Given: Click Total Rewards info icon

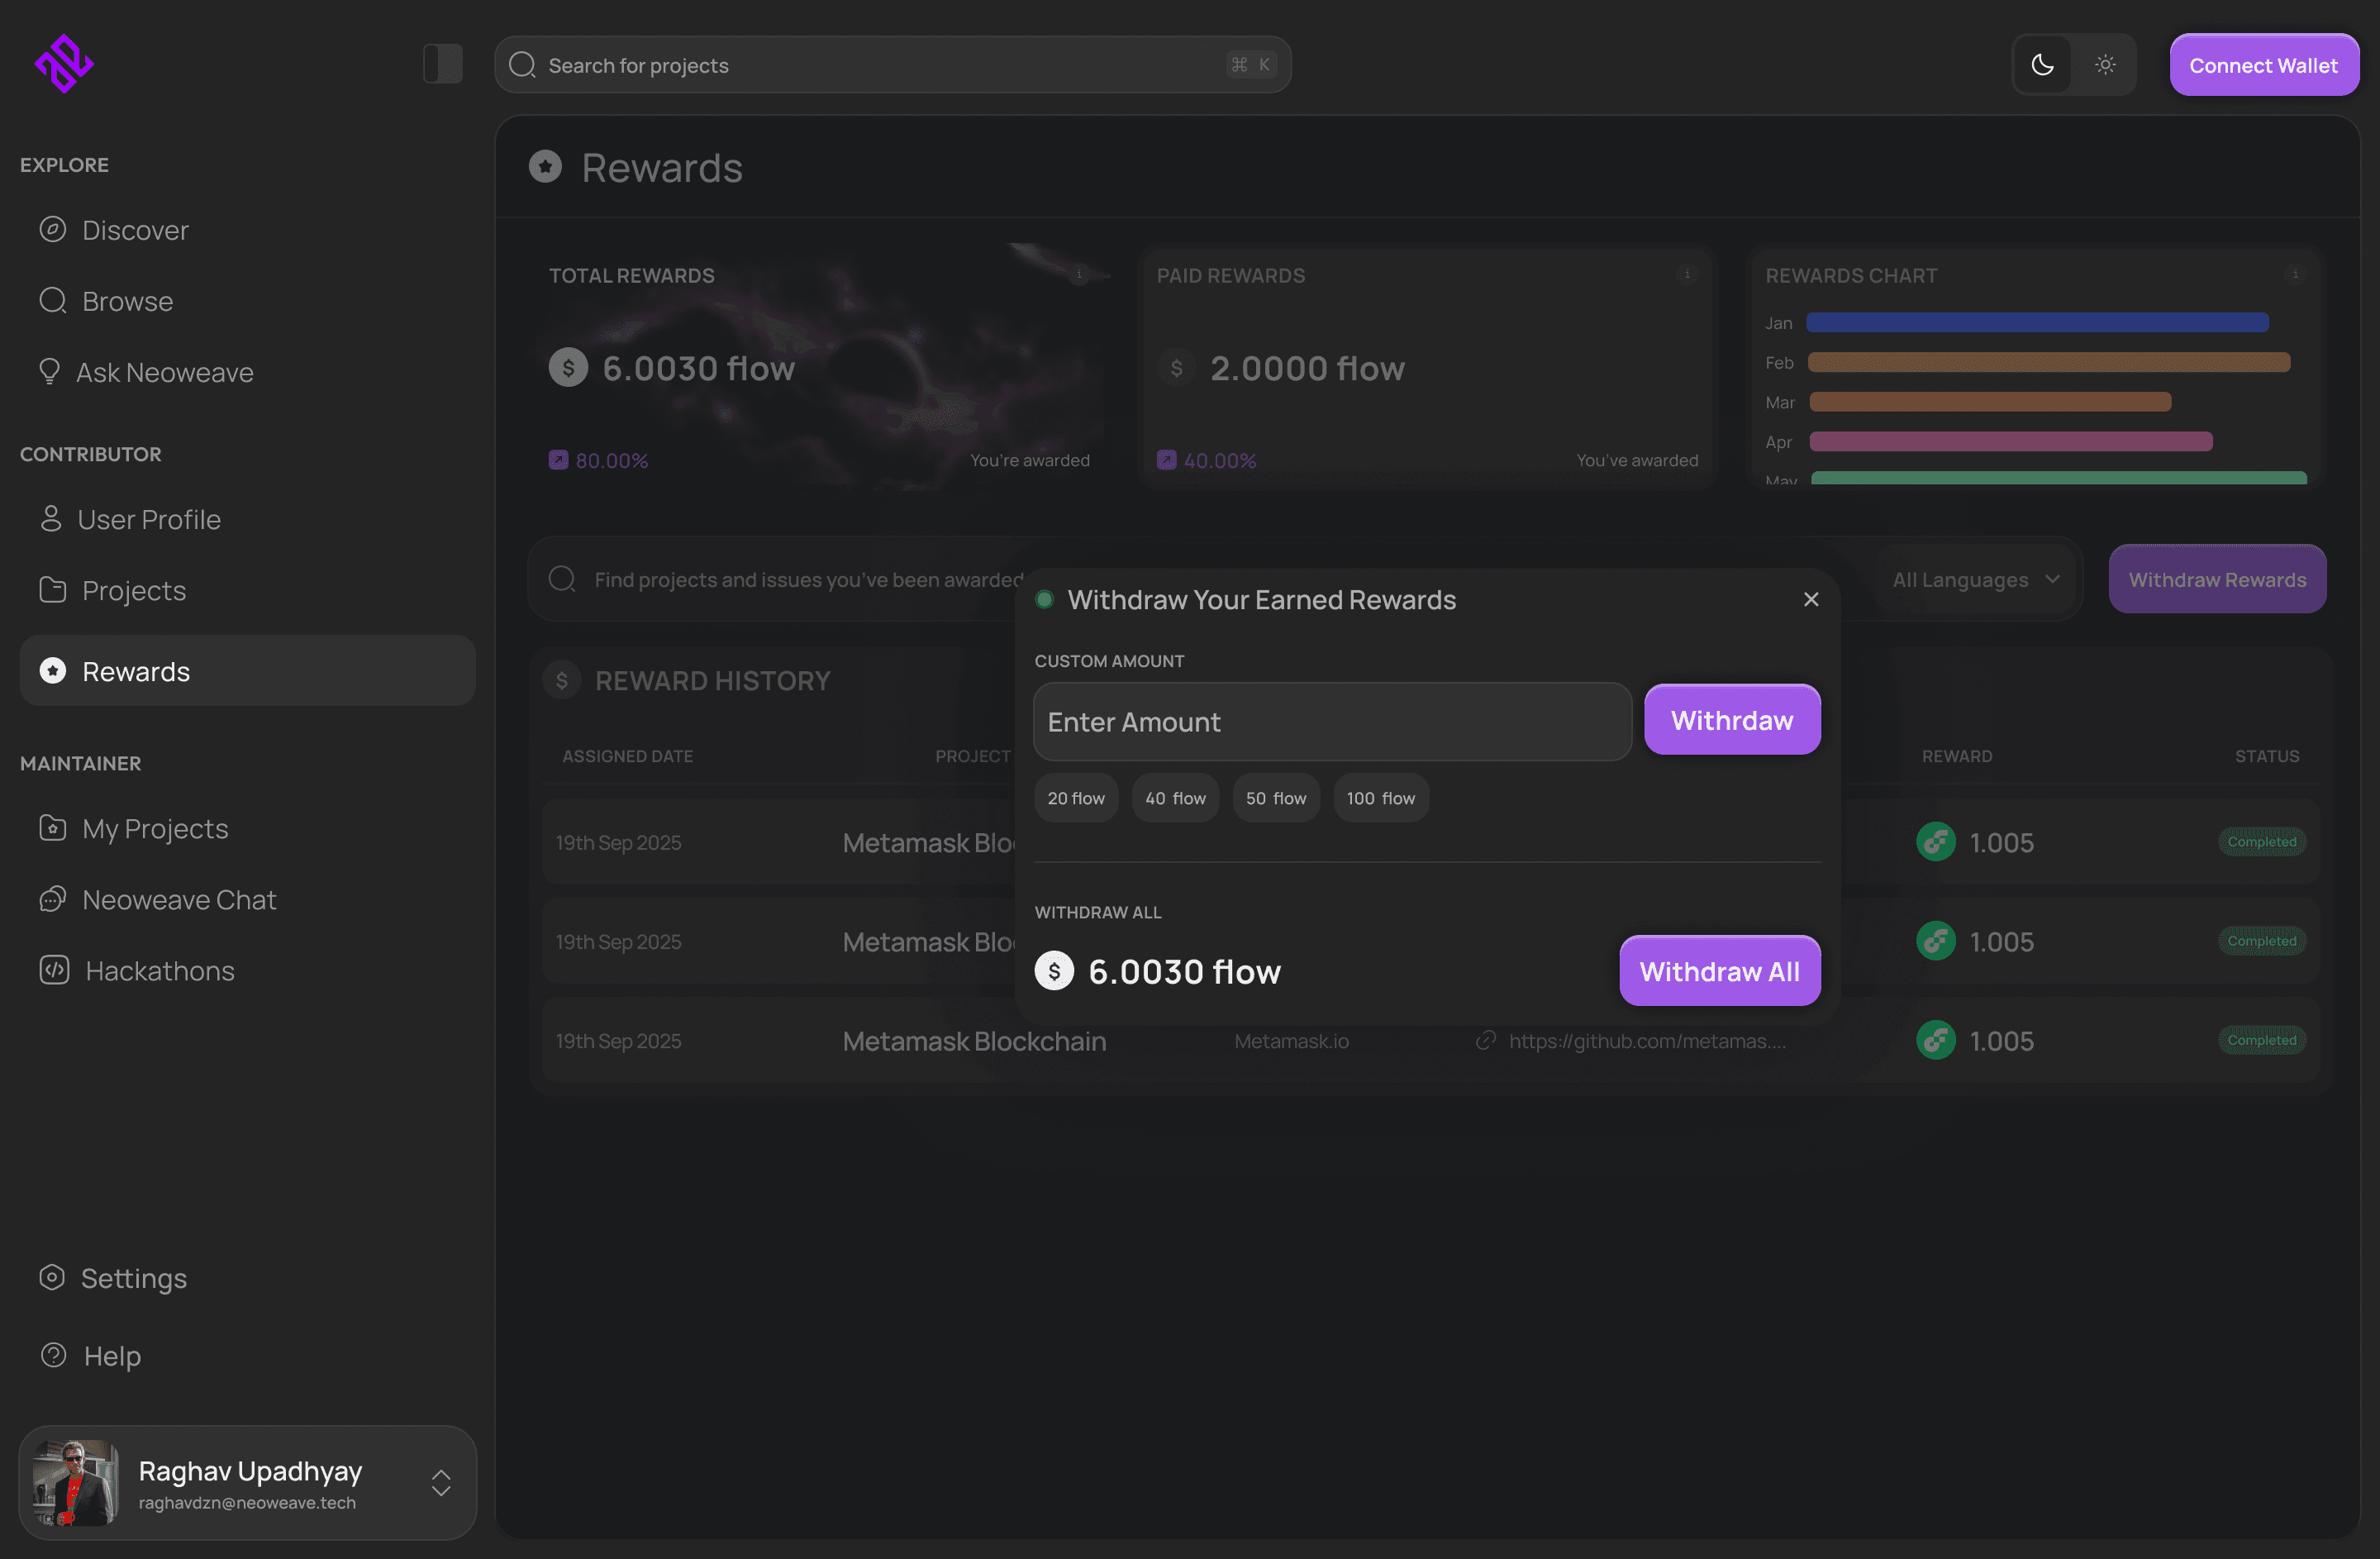Looking at the screenshot, I should 1079,274.
